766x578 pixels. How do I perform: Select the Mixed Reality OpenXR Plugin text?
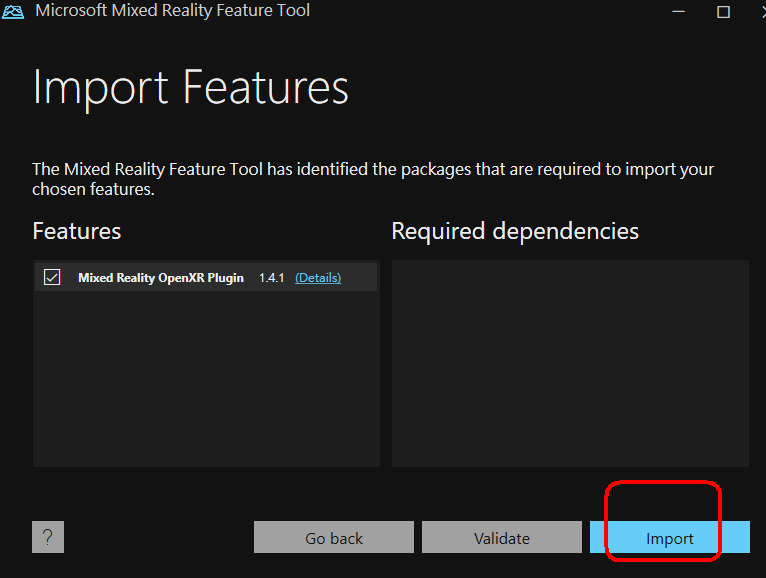161,278
